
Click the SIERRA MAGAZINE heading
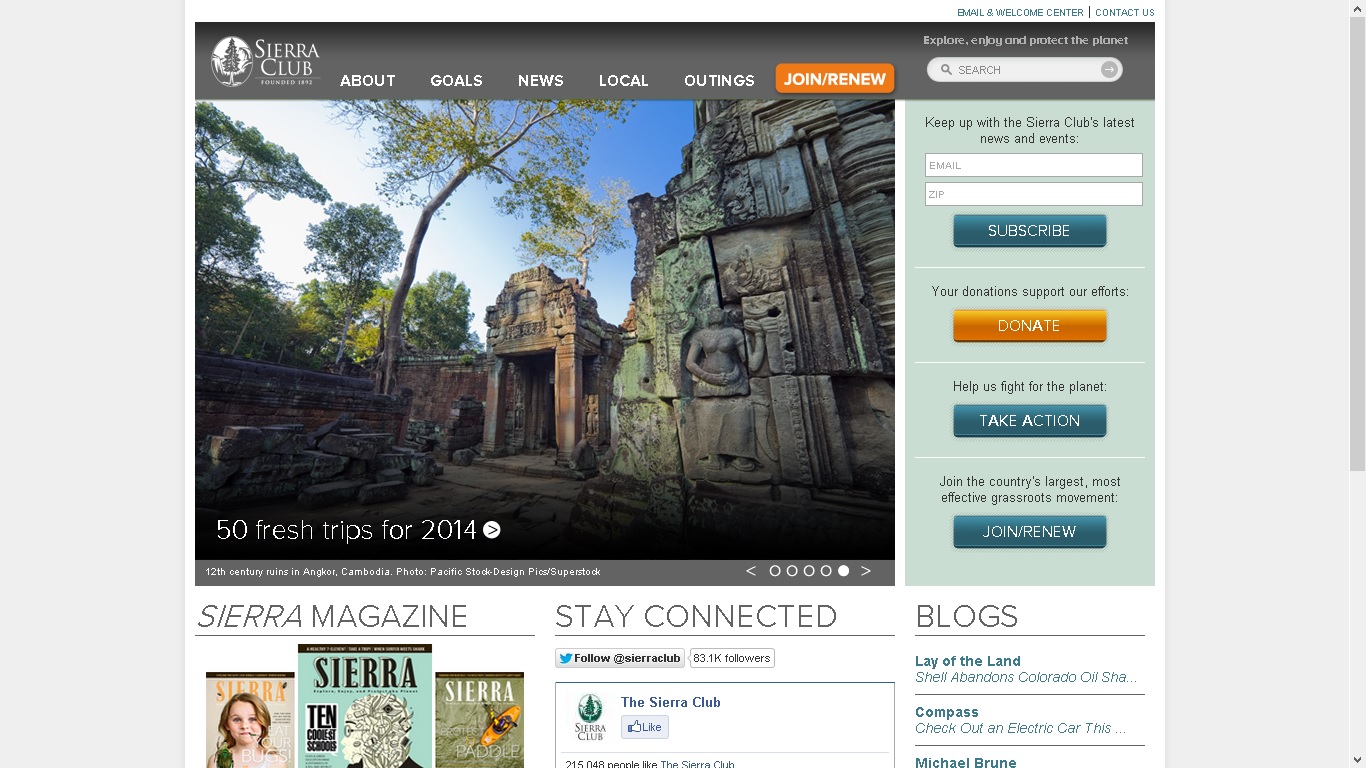[332, 617]
